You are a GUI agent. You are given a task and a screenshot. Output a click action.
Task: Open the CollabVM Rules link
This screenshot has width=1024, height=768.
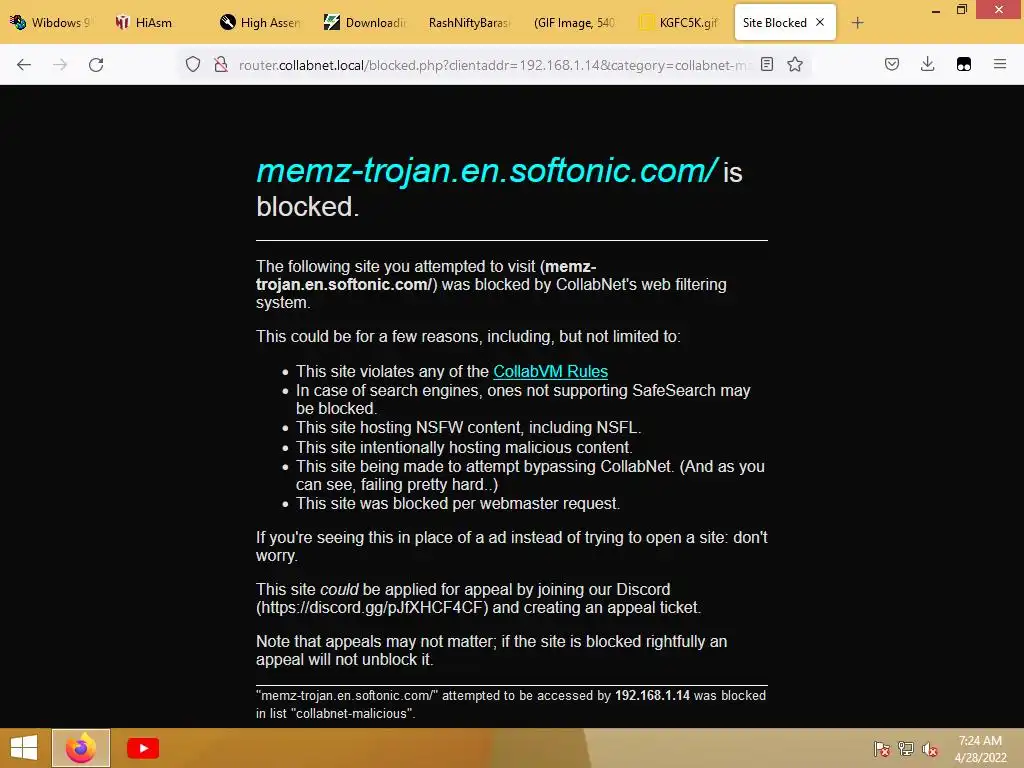pos(551,372)
